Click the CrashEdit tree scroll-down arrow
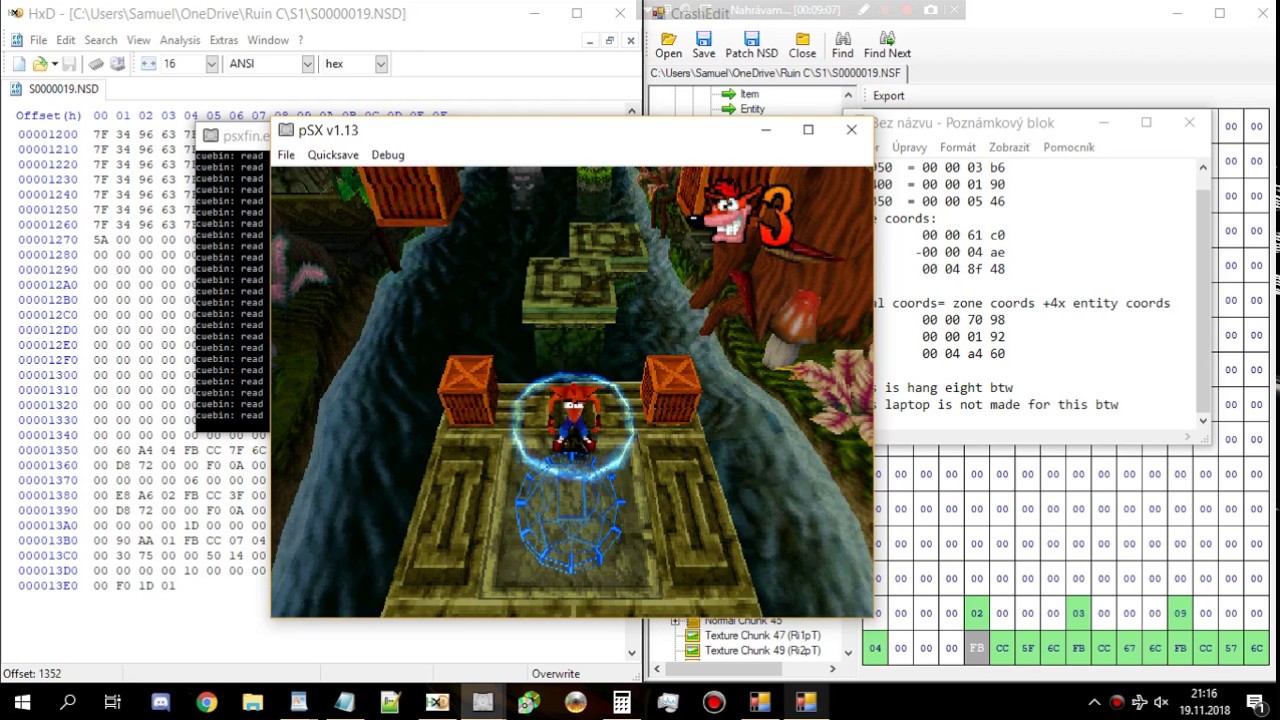Image resolution: width=1280 pixels, height=720 pixels. coord(849,652)
